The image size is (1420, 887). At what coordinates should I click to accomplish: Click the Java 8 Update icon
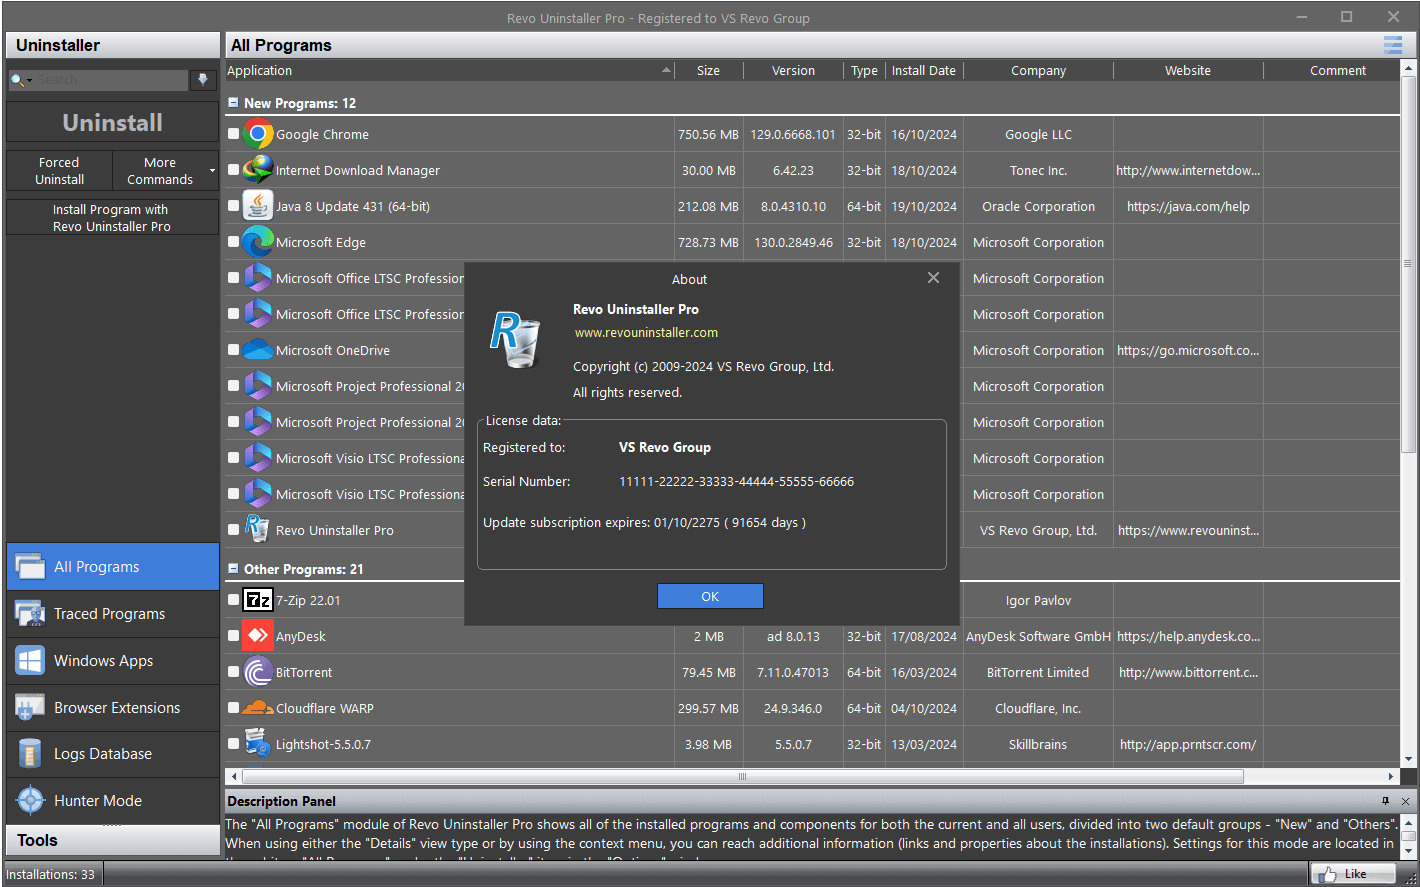click(x=258, y=206)
